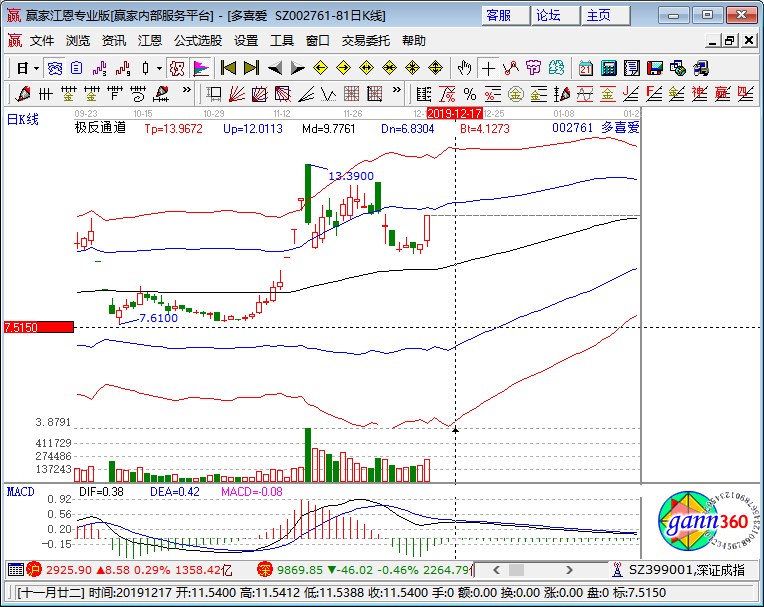The width and height of the screenshot is (764, 607).
Task: Toggle the crosshair cursor tool
Action: point(488,68)
